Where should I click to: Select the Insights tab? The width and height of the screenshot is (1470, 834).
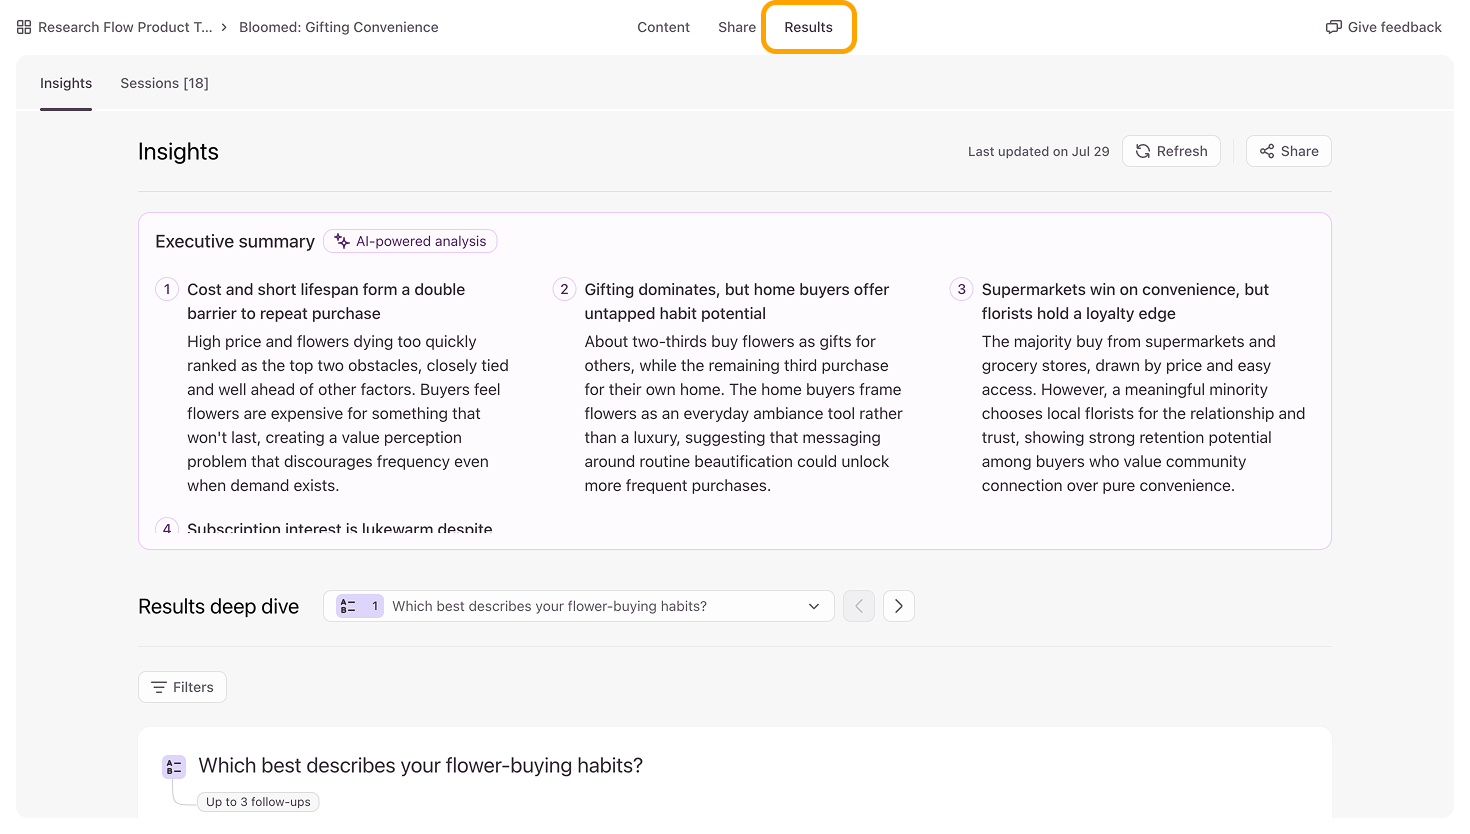pyautogui.click(x=66, y=83)
